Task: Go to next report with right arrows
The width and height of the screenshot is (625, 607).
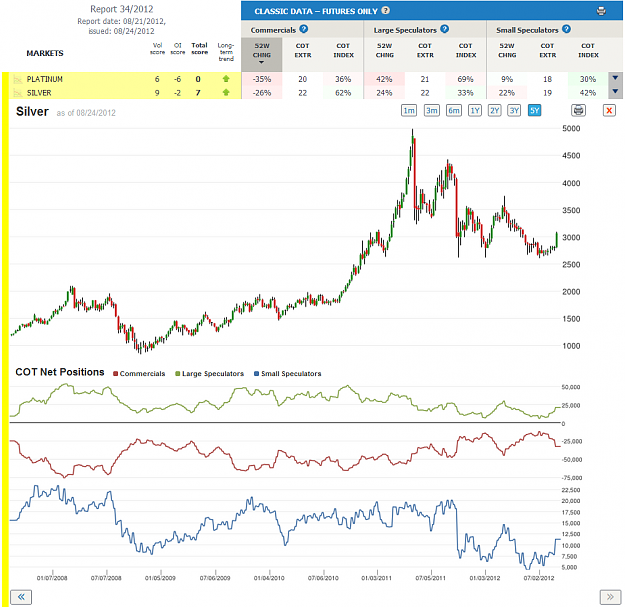Action: 610,597
